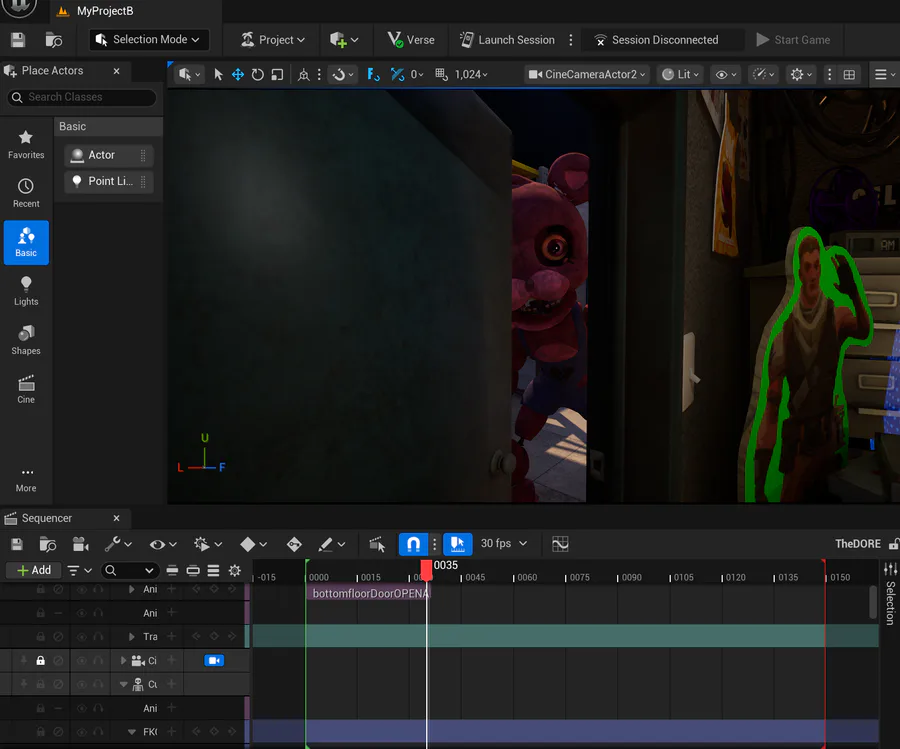
Task: Choose the Select (arrow) tool in viewport
Action: point(218,74)
